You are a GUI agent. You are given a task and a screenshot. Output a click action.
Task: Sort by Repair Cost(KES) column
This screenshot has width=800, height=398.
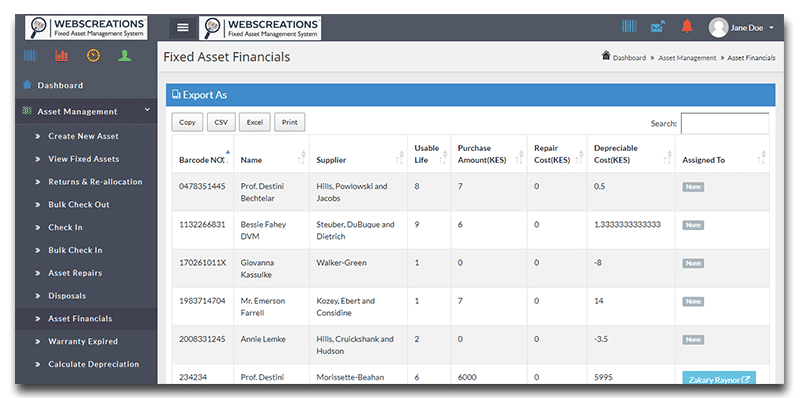click(x=557, y=154)
